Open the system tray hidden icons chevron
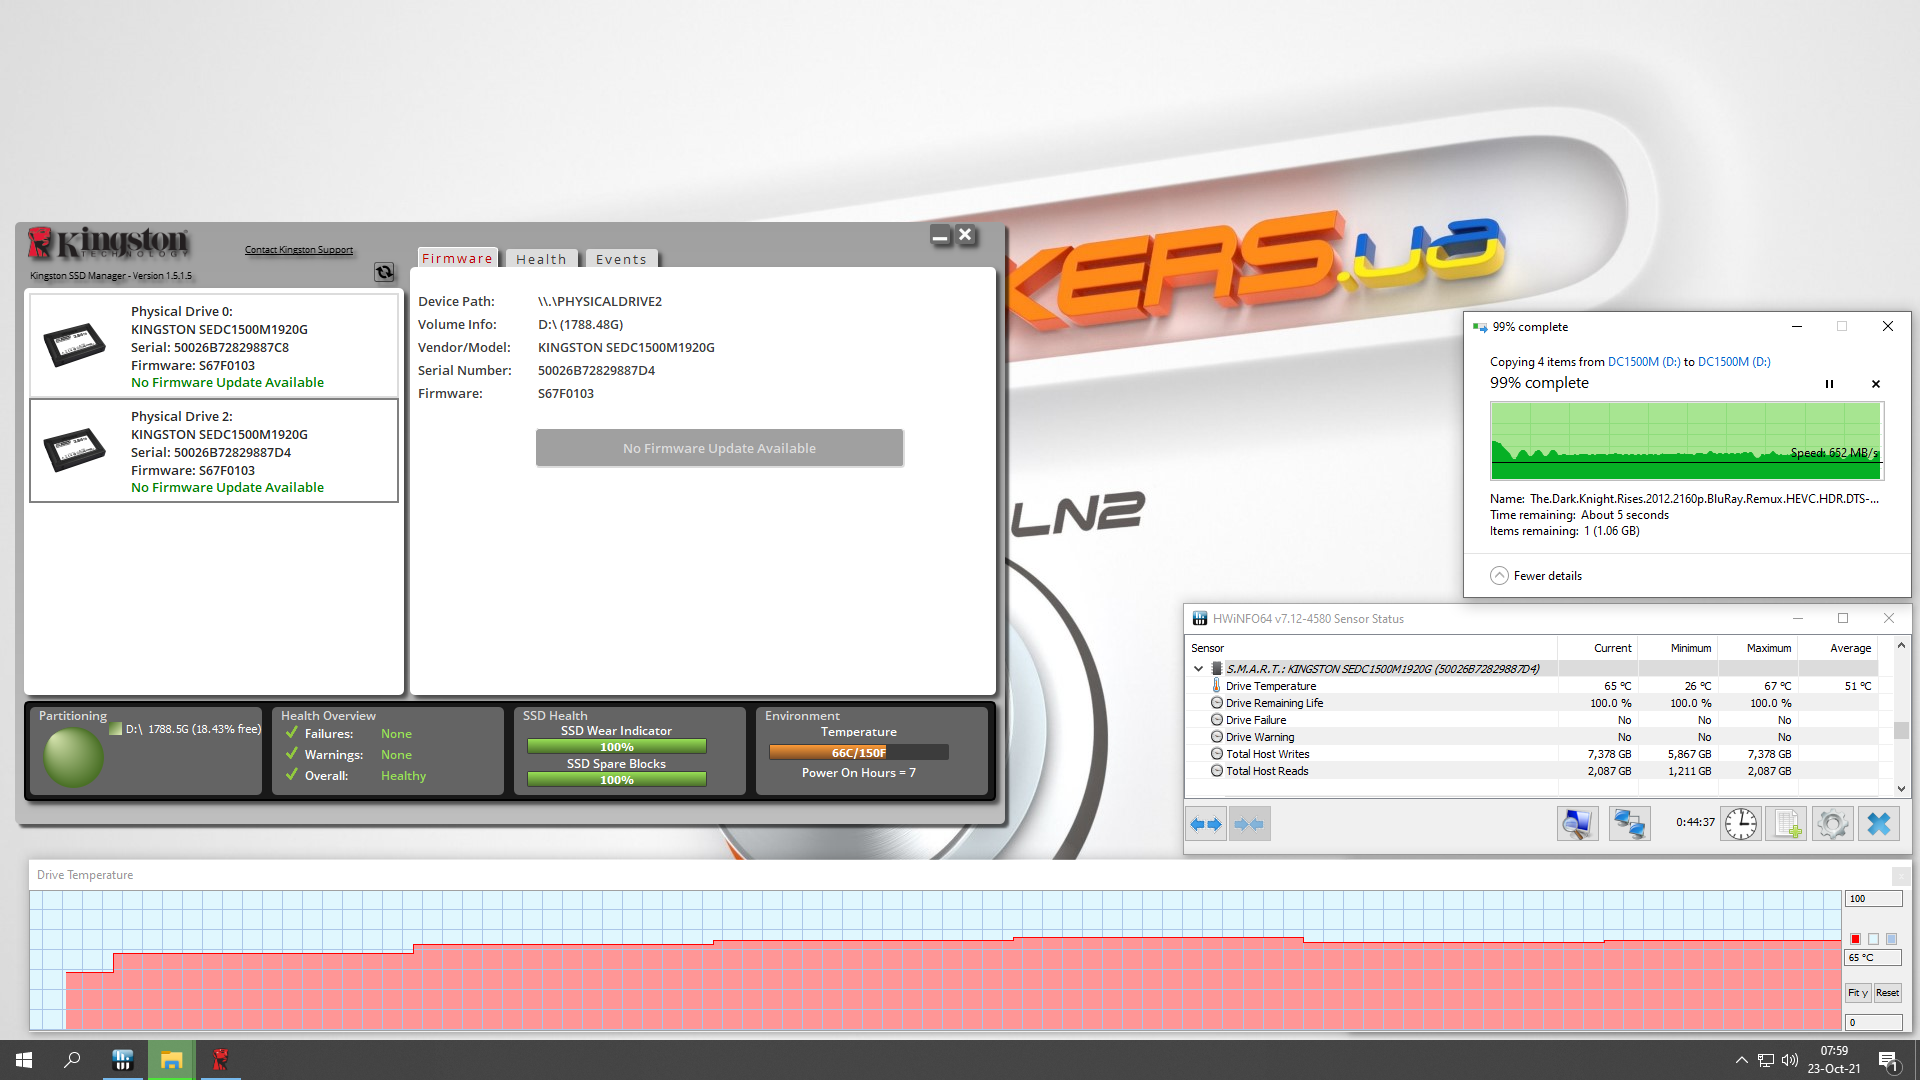This screenshot has height=1080, width=1920. (1741, 1060)
